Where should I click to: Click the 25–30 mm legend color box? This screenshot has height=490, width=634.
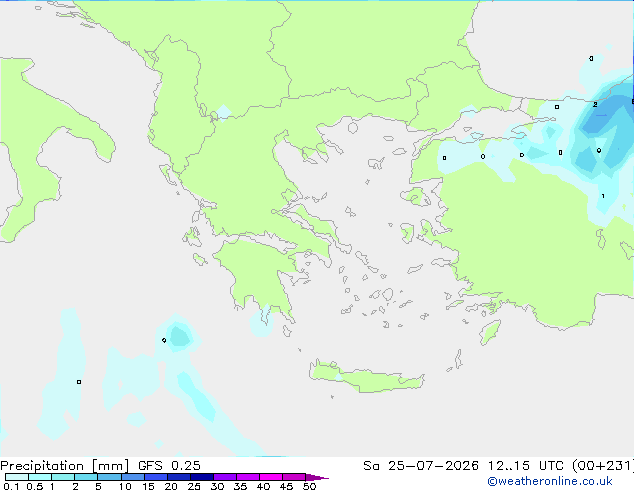tap(201, 477)
